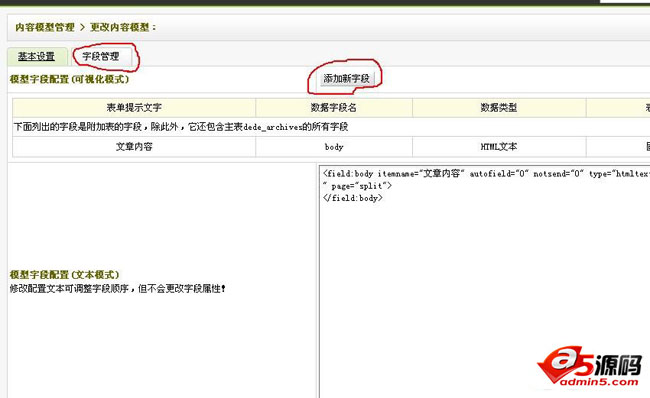Click the 数据类型 column header
Screen dimensions: 650x398
(499, 108)
